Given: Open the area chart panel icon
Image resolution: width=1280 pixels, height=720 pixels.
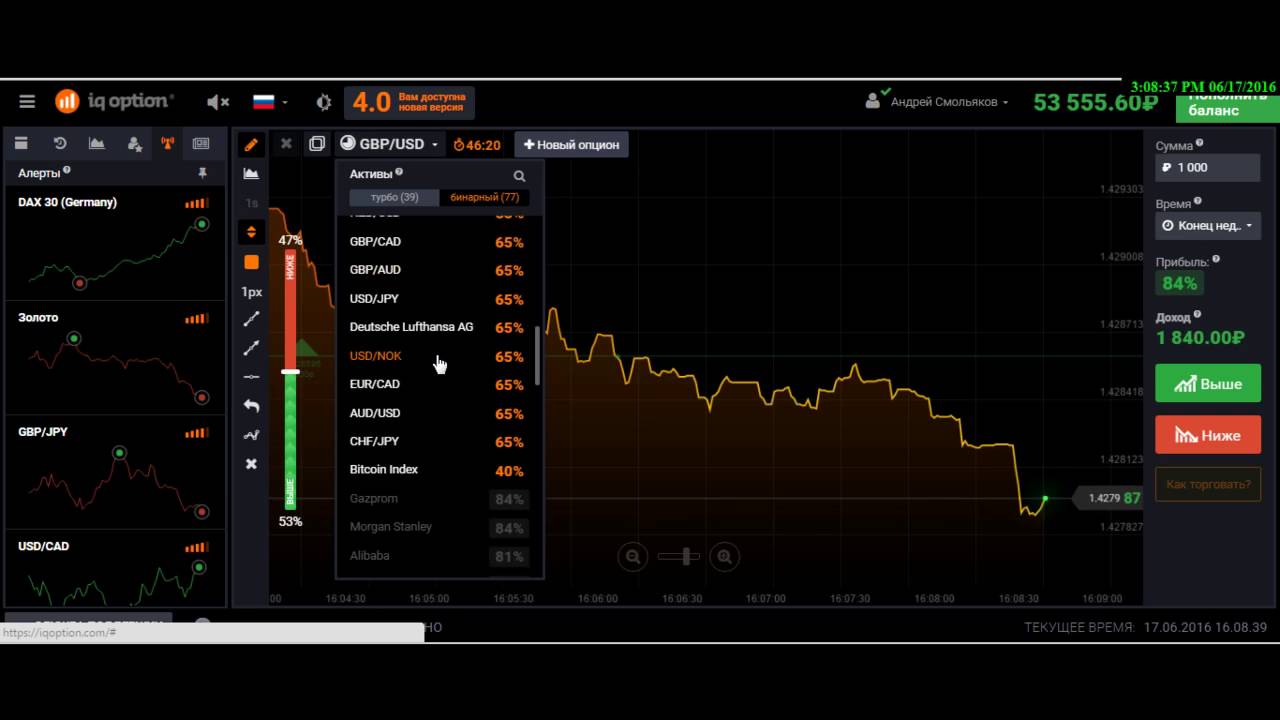Looking at the screenshot, I should pos(97,144).
